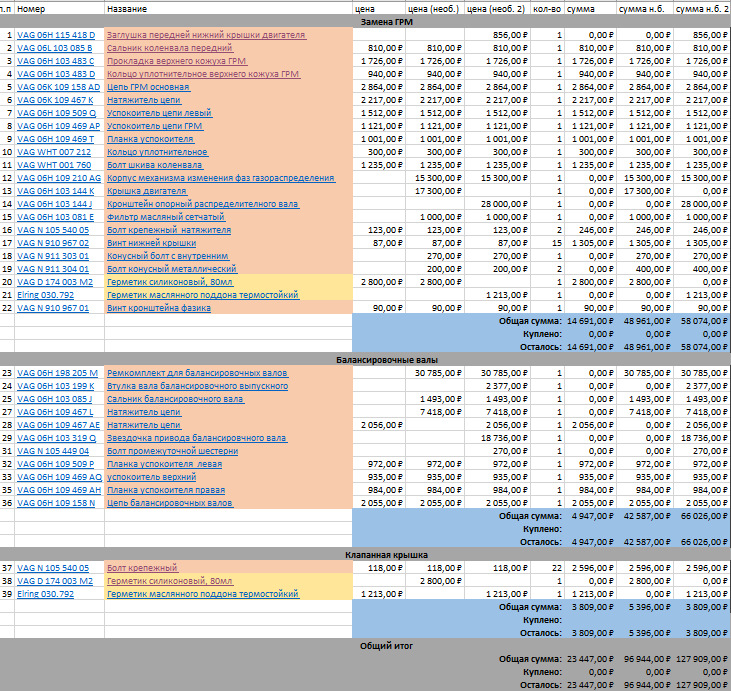Select the сумма н.б. column header
The height and width of the screenshot is (691, 731).
(645, 9)
